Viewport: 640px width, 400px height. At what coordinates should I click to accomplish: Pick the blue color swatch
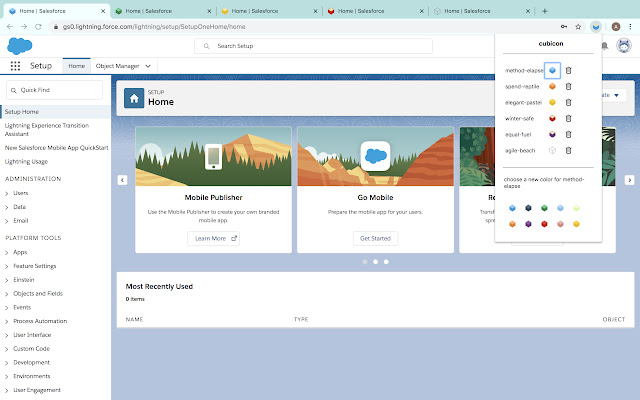[x=512, y=208]
